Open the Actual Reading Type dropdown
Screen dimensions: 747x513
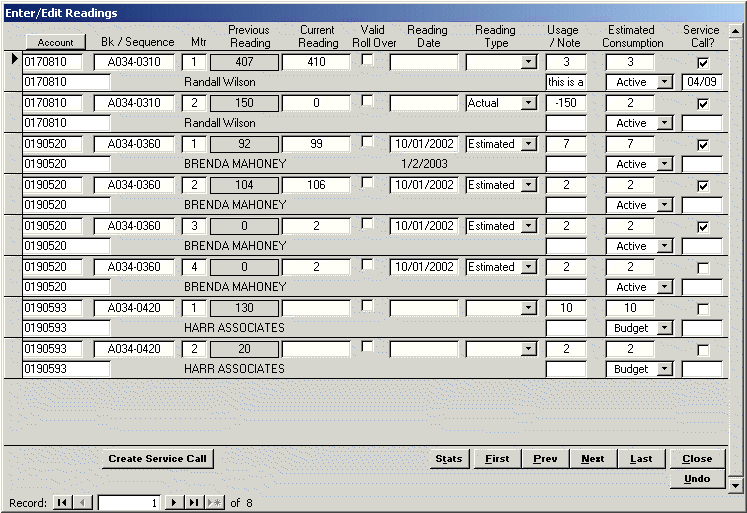pos(528,103)
